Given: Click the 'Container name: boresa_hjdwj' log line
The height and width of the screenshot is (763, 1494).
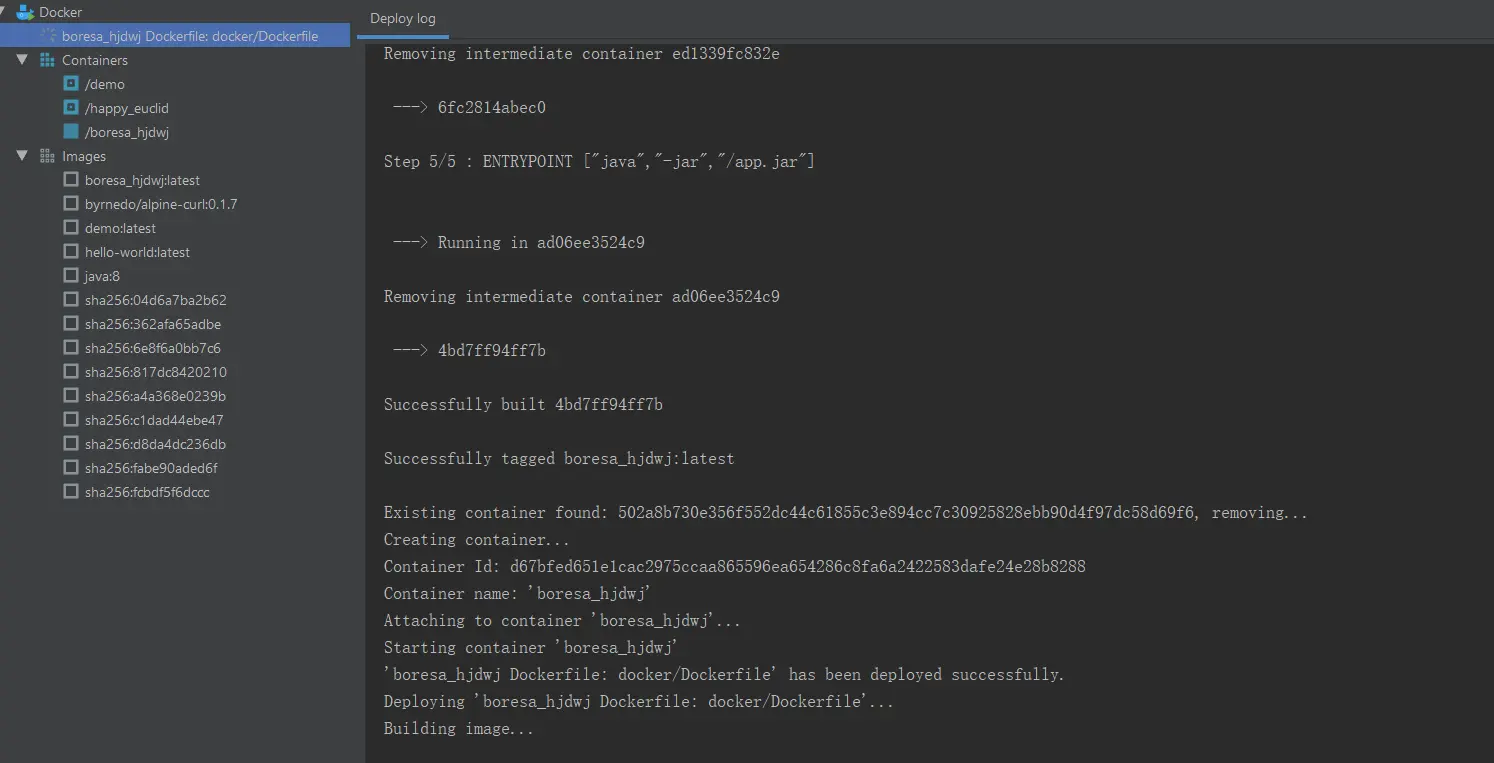Looking at the screenshot, I should tap(518, 593).
